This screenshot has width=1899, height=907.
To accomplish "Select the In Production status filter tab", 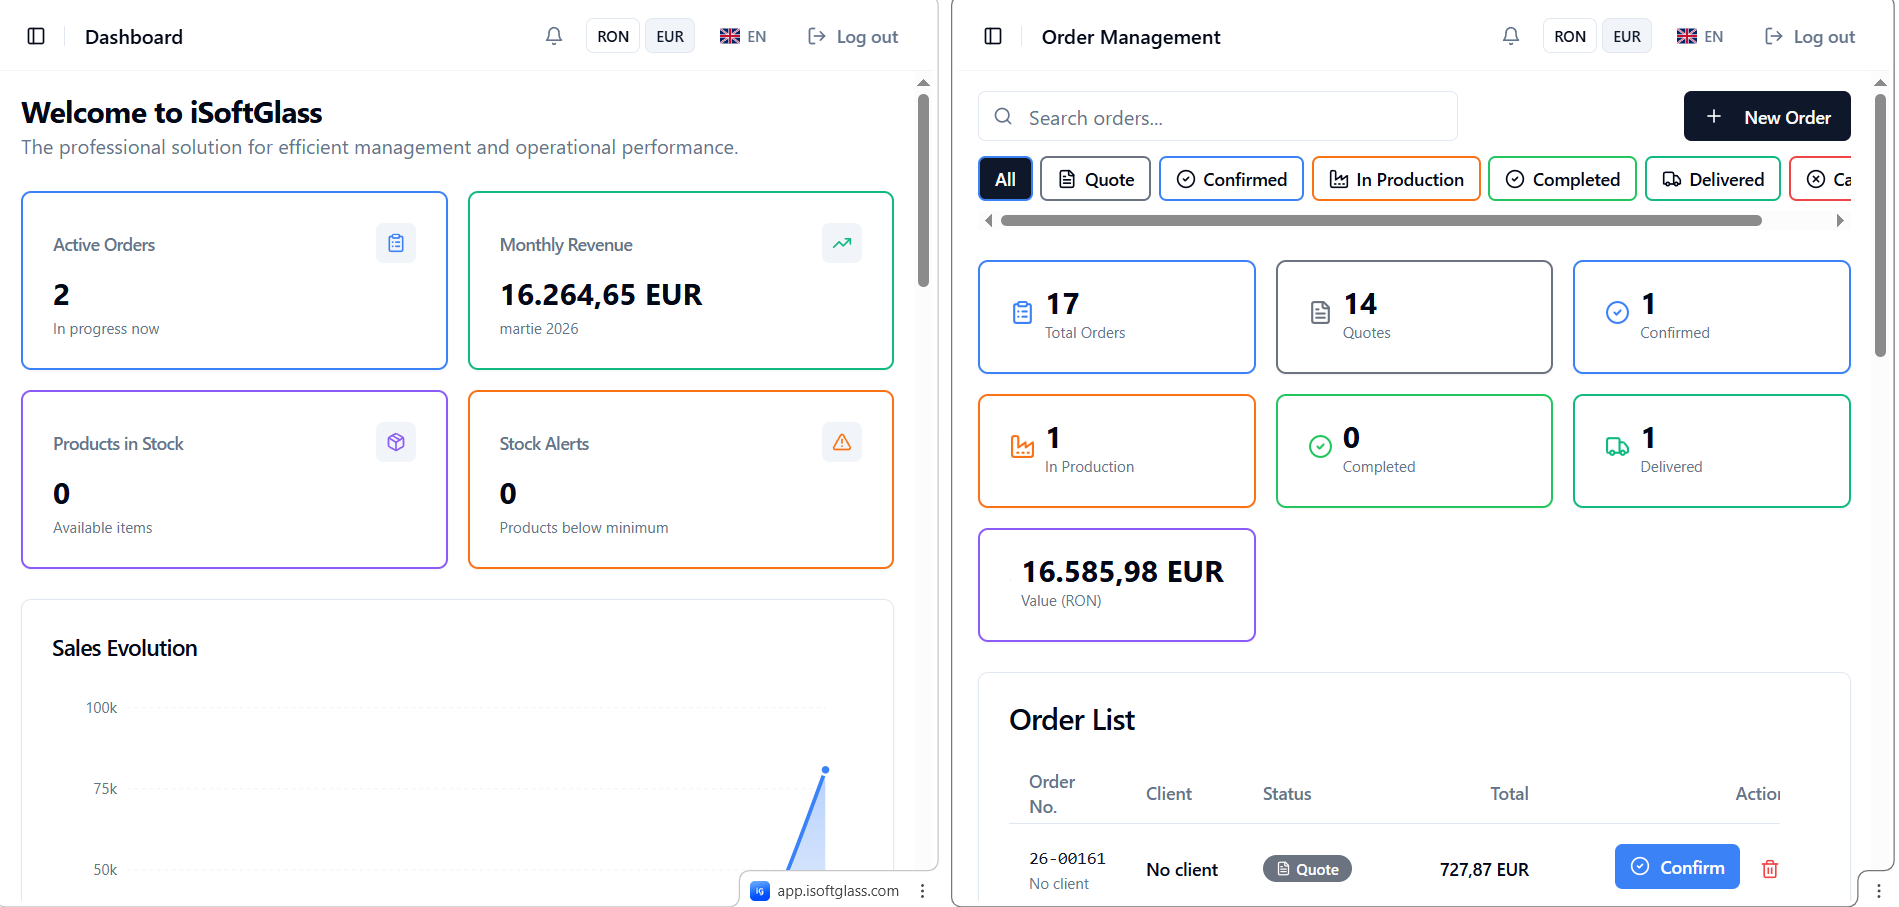I will click(1396, 179).
